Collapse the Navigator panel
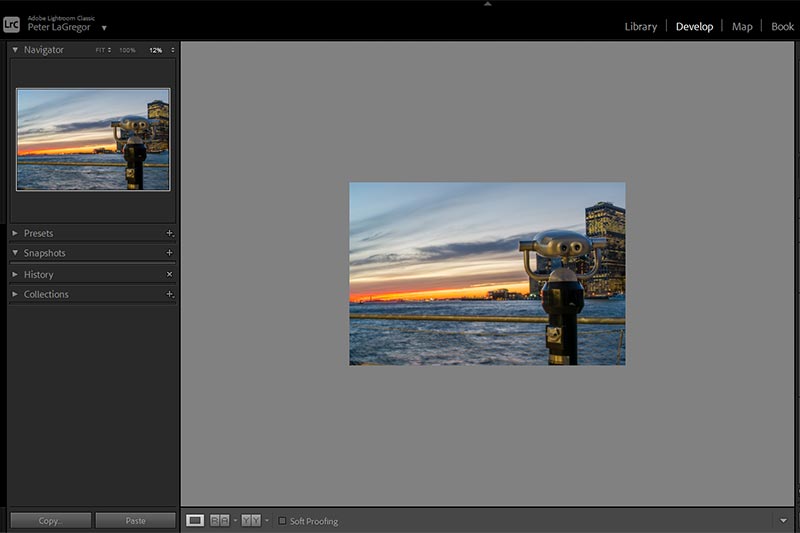 pyautogui.click(x=15, y=50)
